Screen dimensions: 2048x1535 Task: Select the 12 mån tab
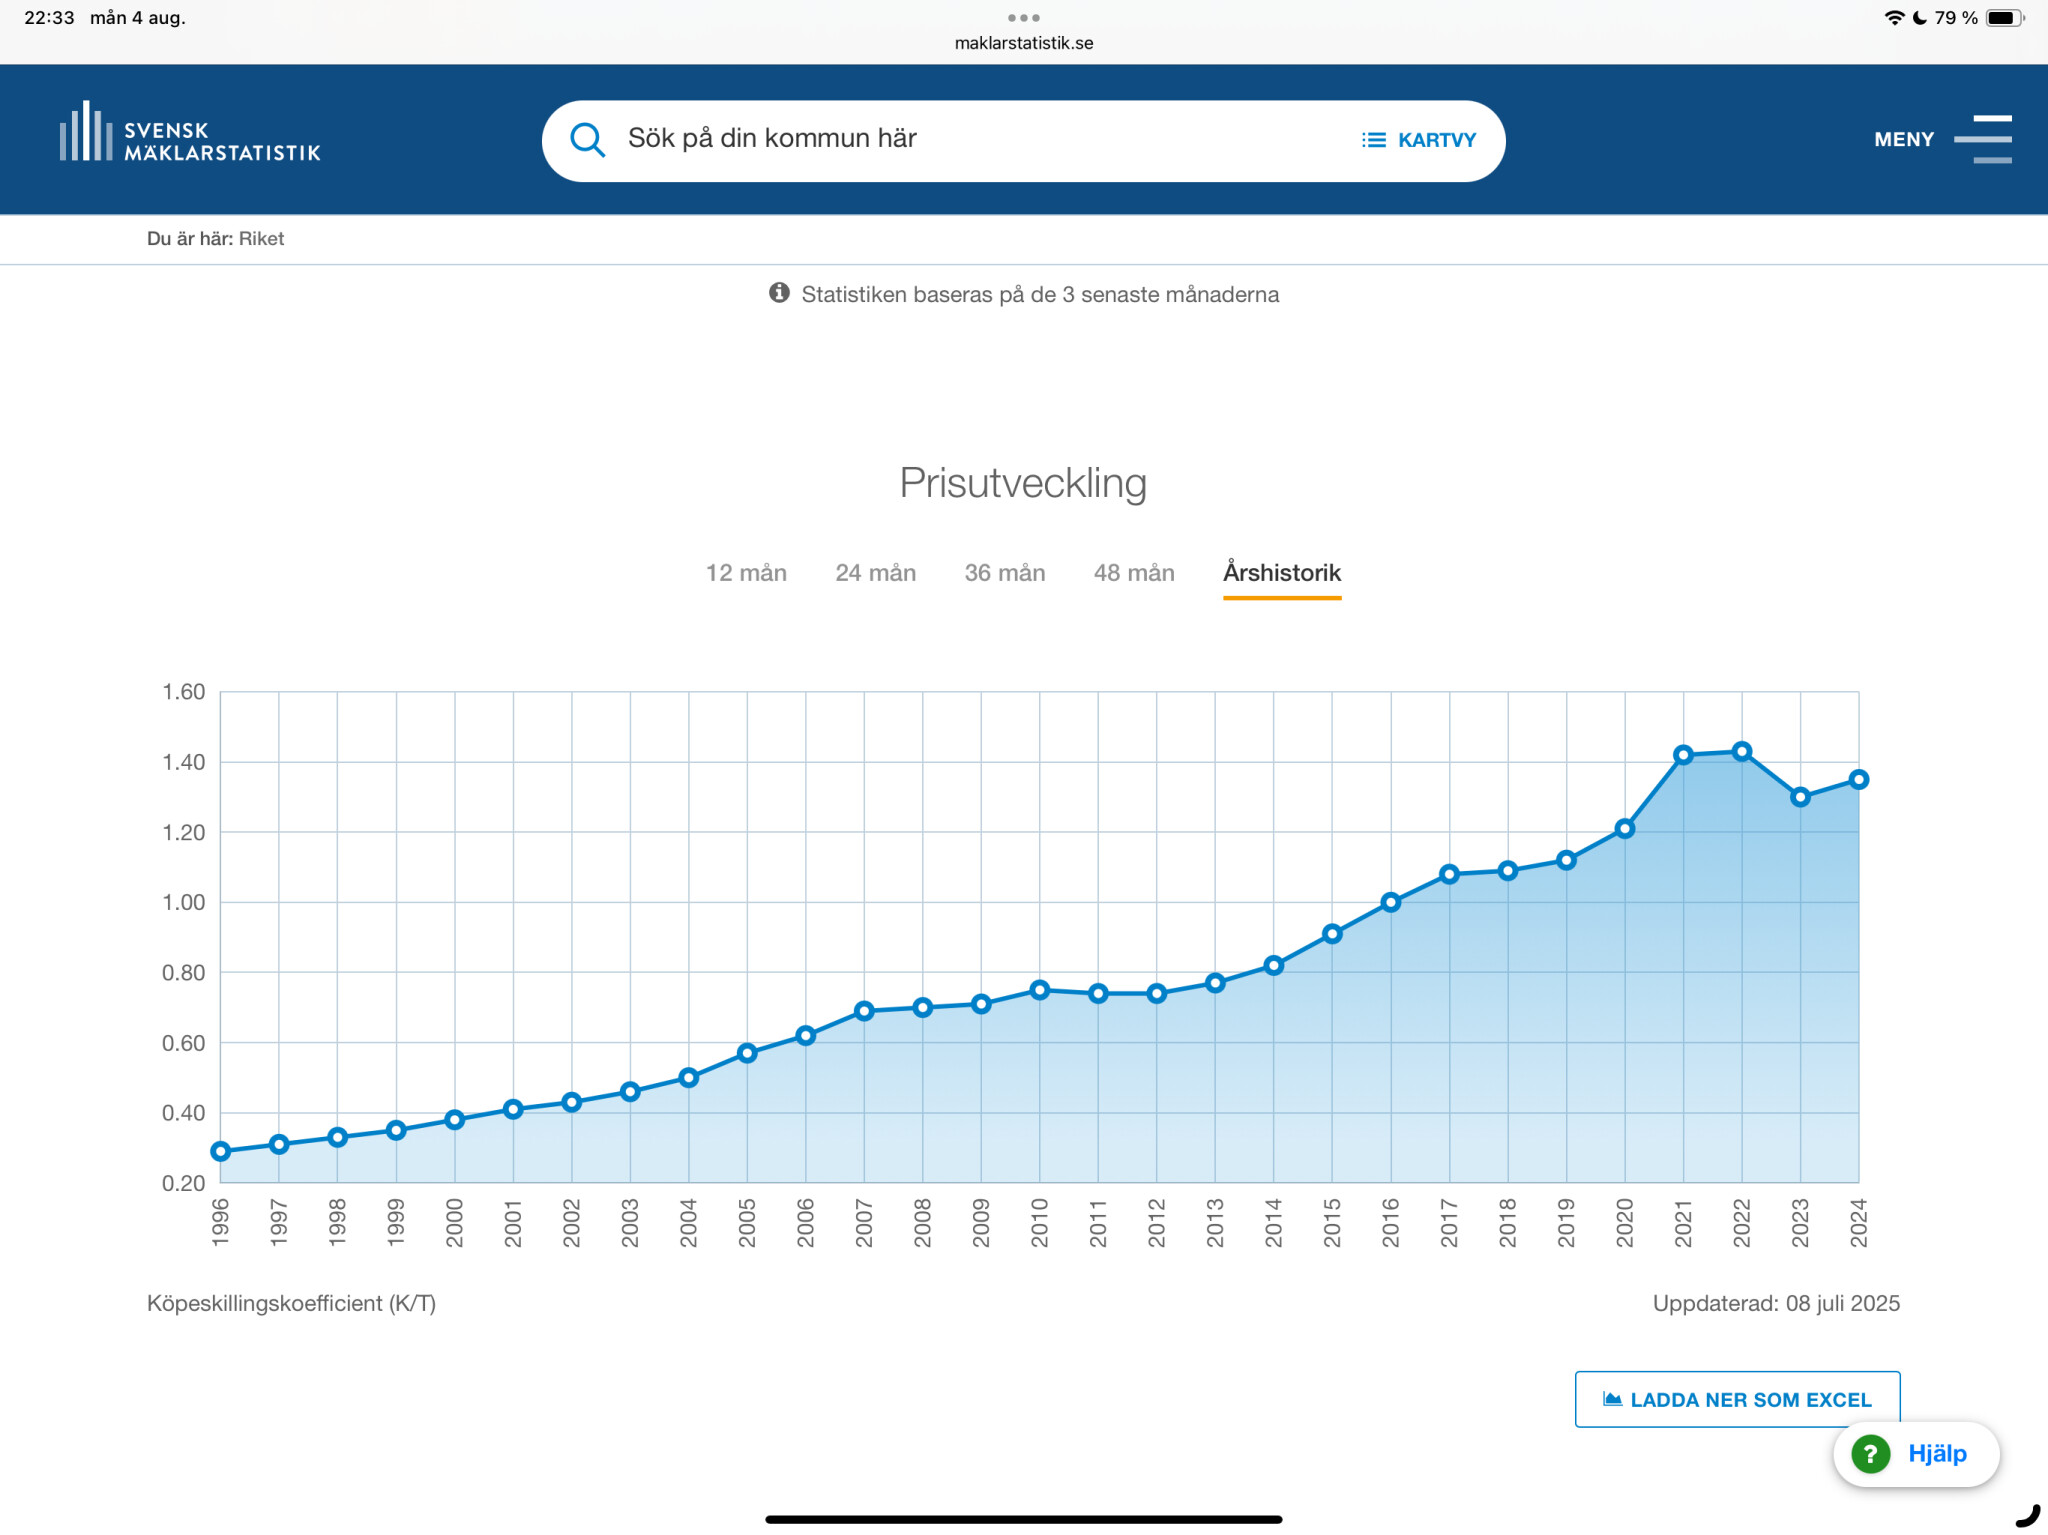pos(746,573)
